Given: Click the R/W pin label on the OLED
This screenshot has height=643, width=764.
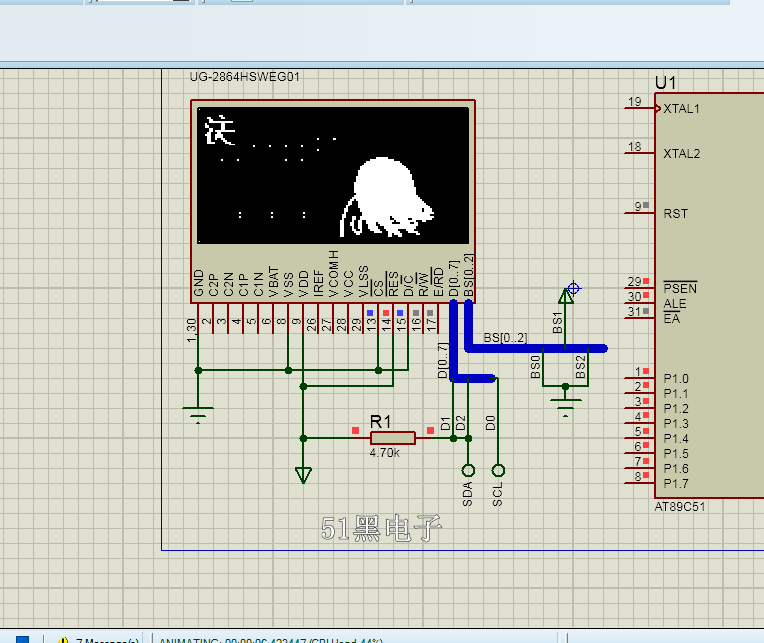Looking at the screenshot, I should [423, 284].
